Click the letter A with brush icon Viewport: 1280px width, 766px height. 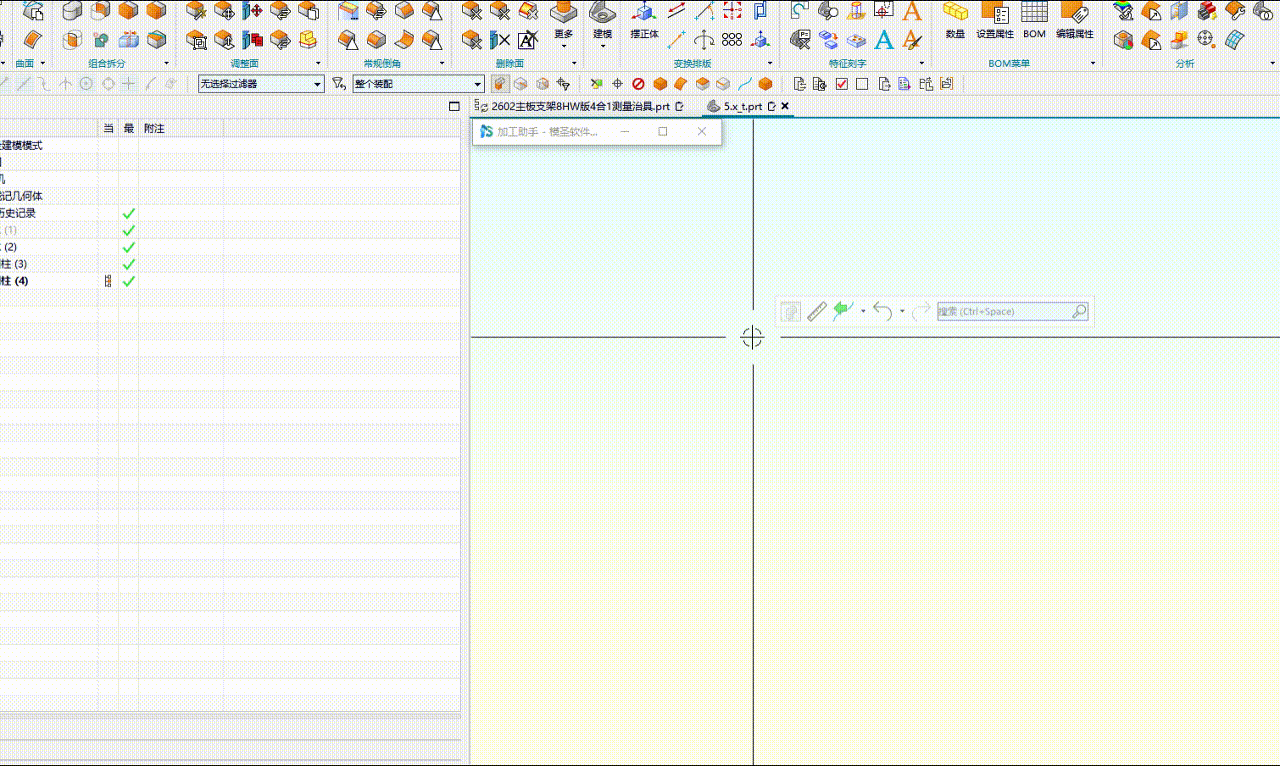pos(911,40)
